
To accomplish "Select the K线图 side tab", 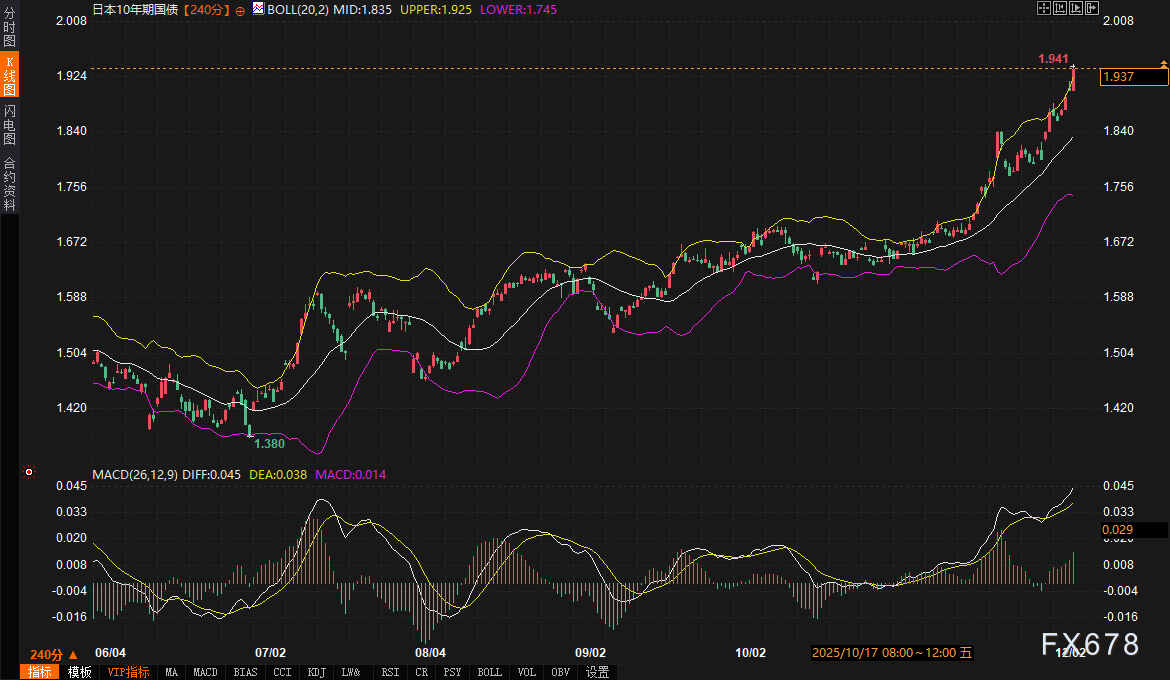I will point(9,76).
